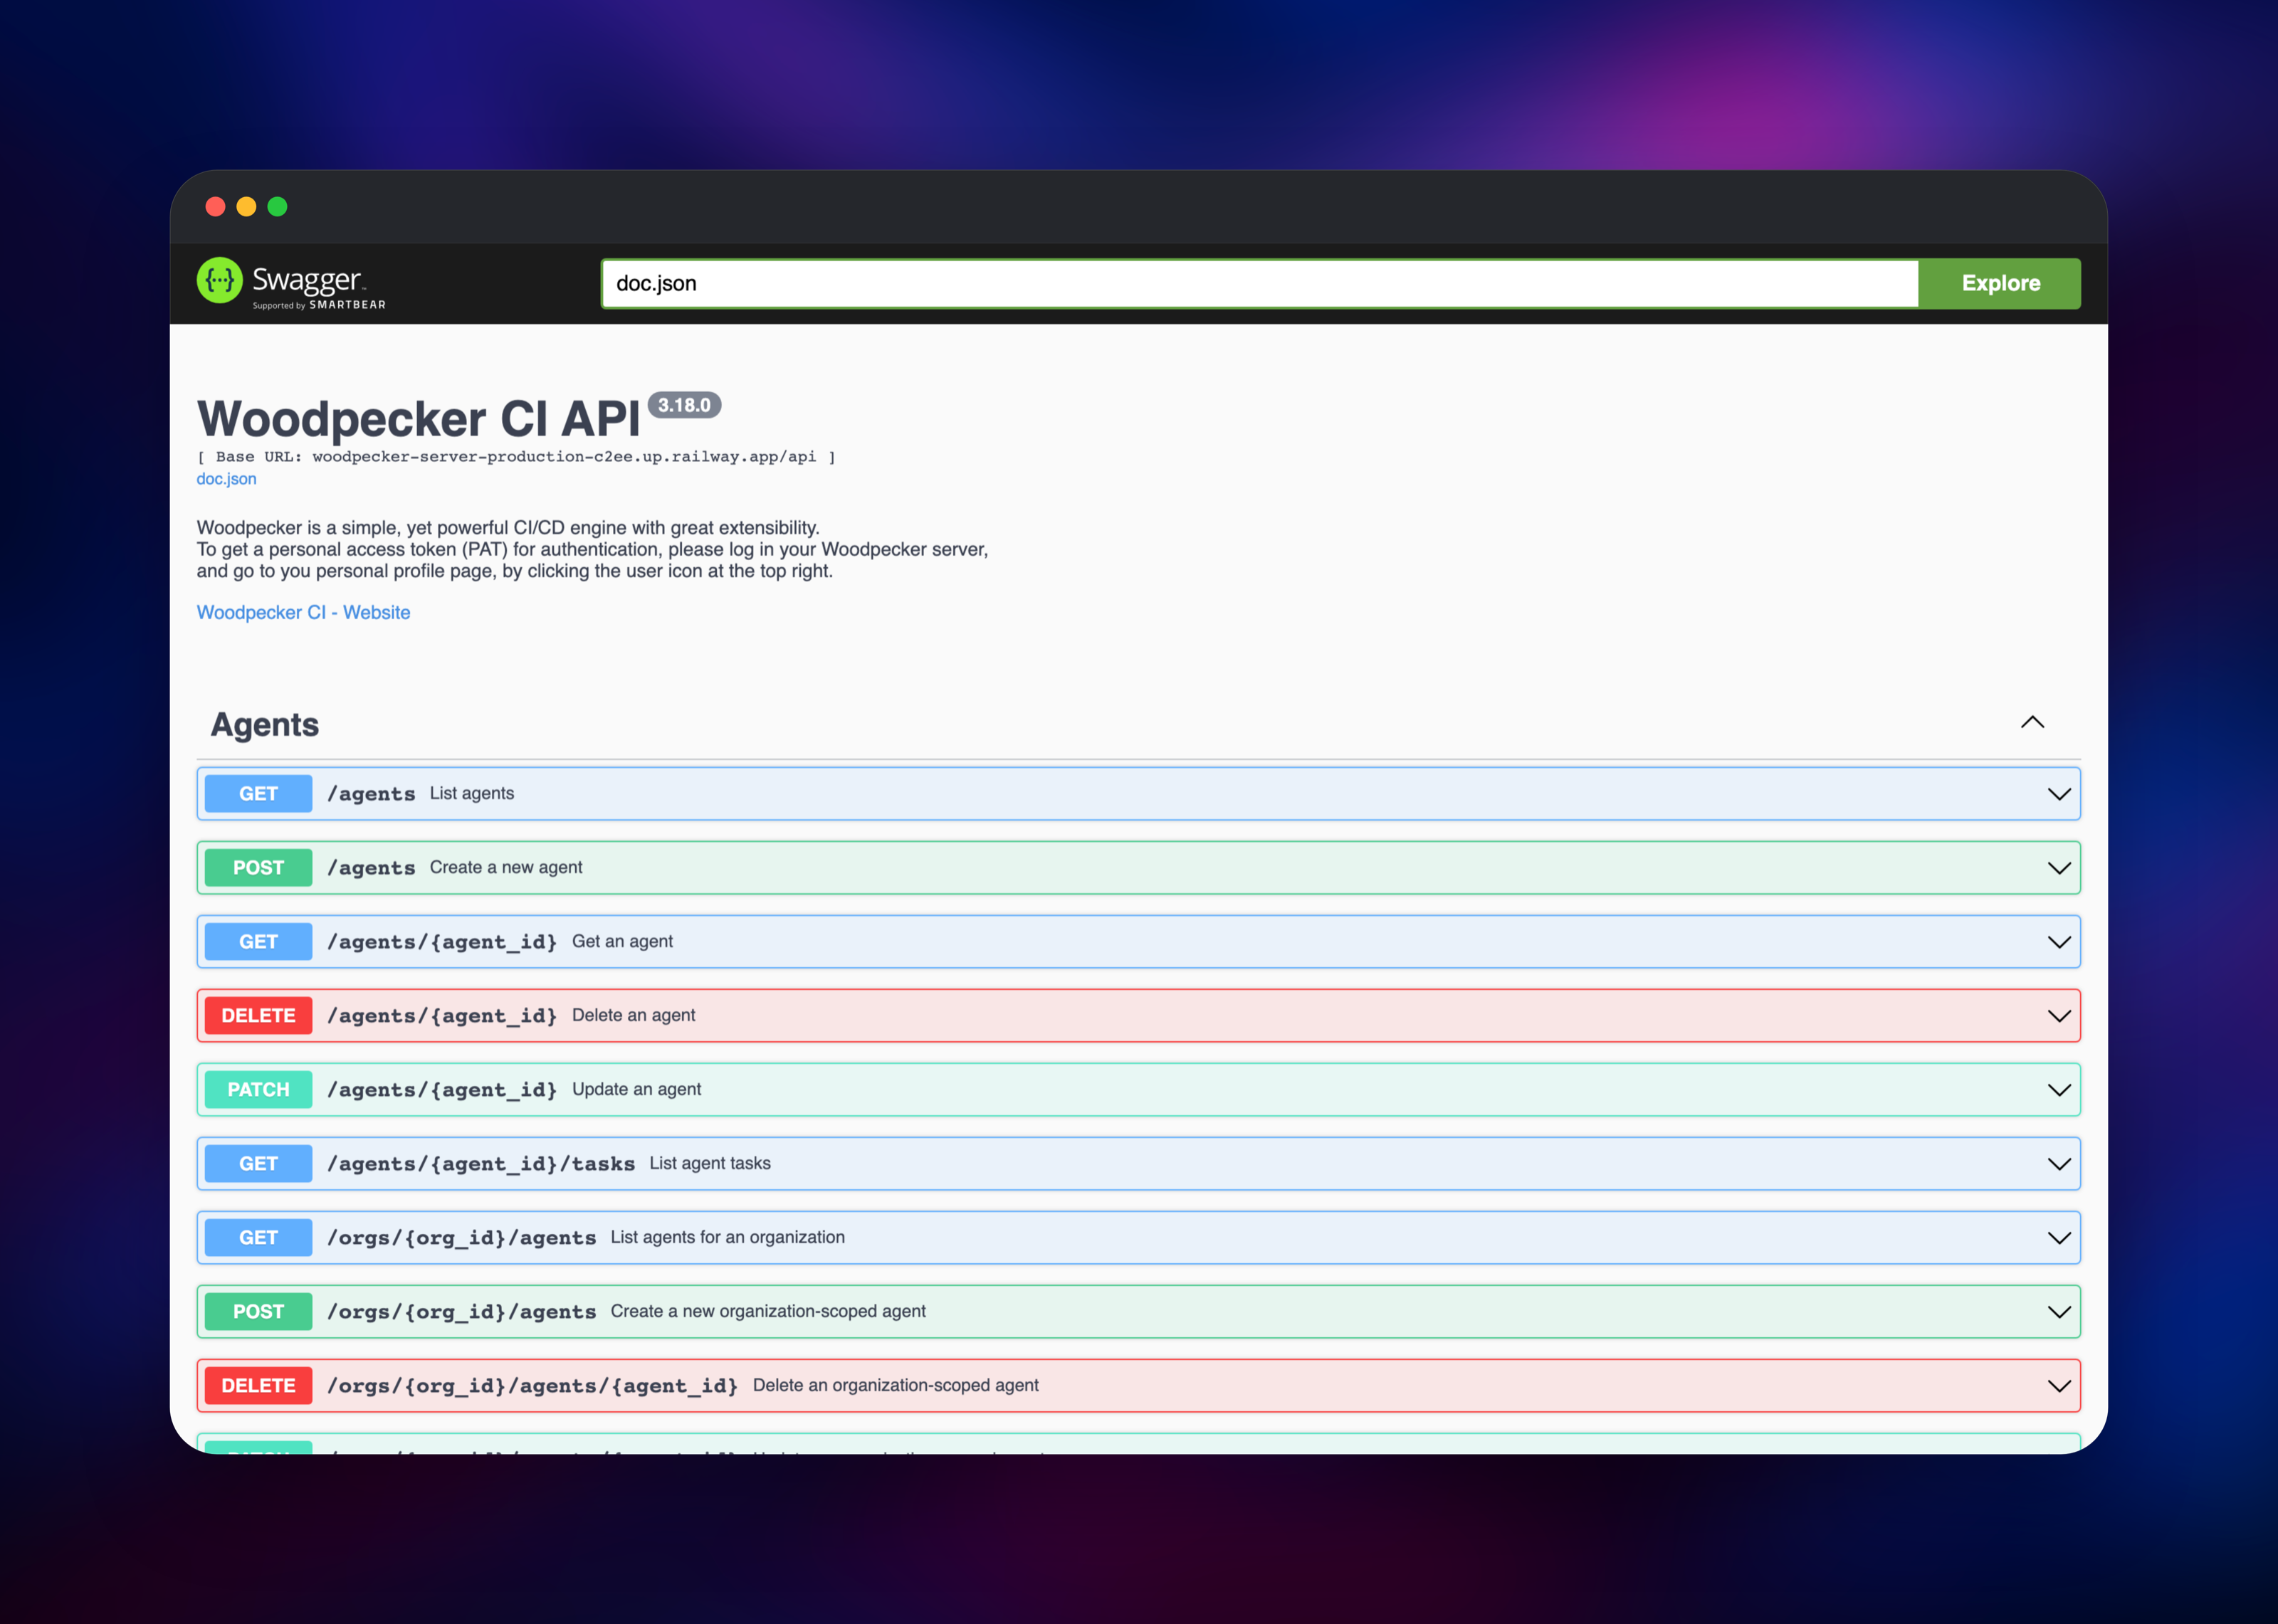Screen dimensions: 2278x1624
Task: Click the Swagger logo icon
Action: pyautogui.click(x=220, y=281)
